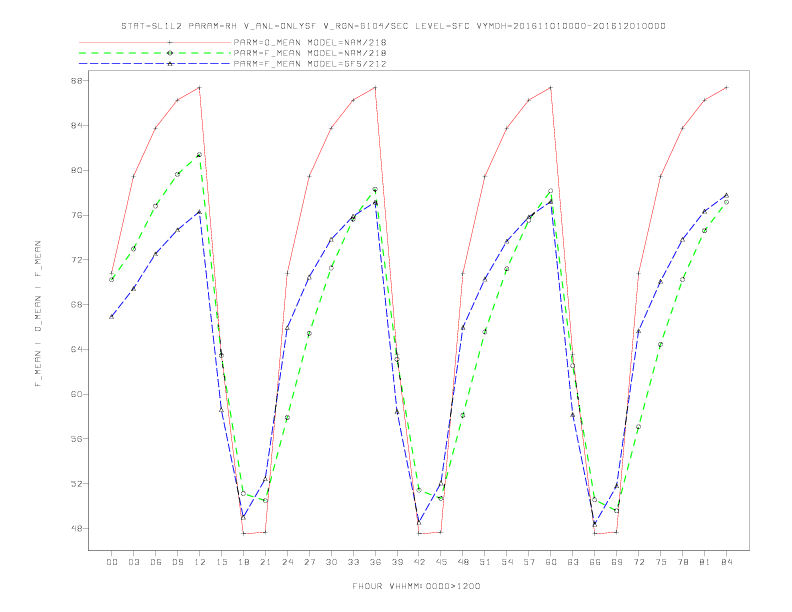Select legend entry PARM=O_MEAN MODEL=NAM/218
The width and height of the screenshot is (792, 612).
click(310, 42)
